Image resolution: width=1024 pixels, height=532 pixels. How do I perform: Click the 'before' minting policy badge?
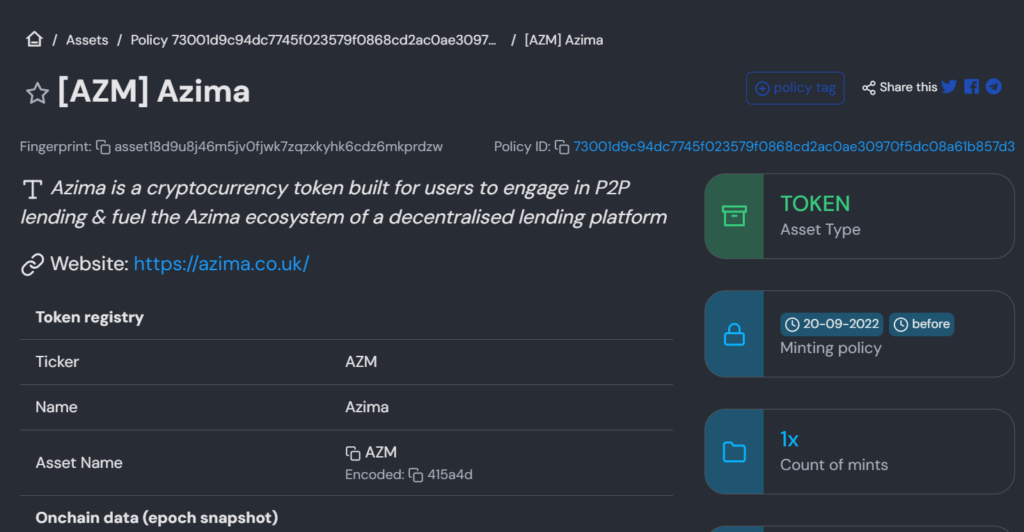921,324
